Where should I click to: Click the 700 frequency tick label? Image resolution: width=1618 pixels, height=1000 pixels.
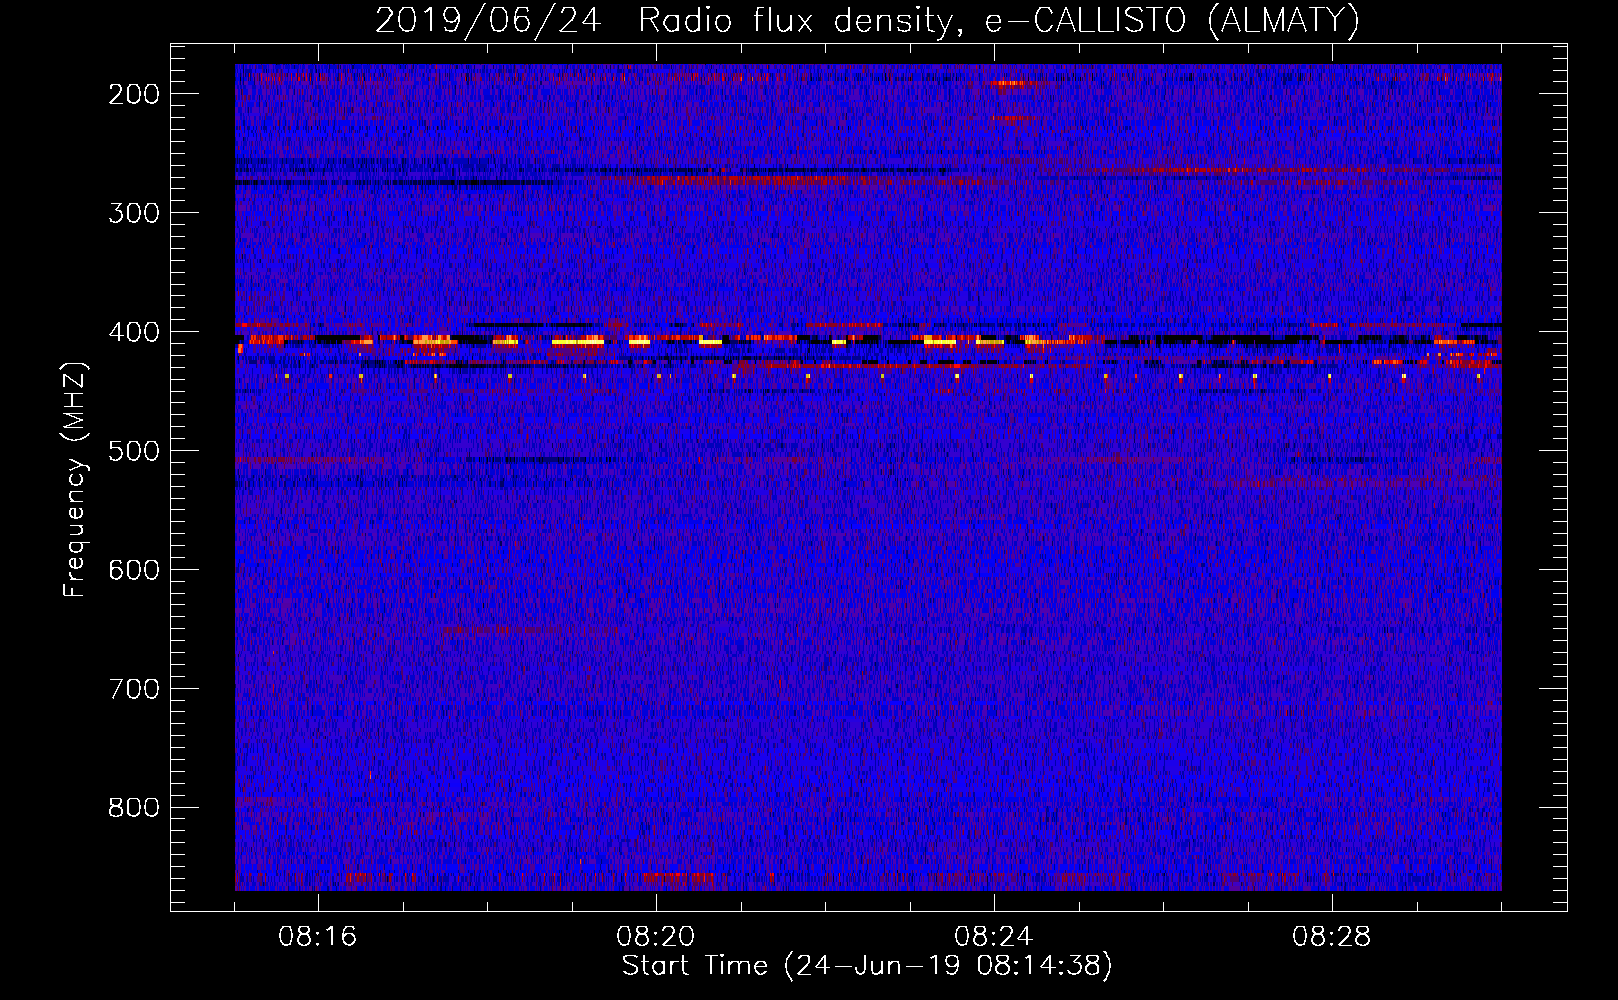134,689
